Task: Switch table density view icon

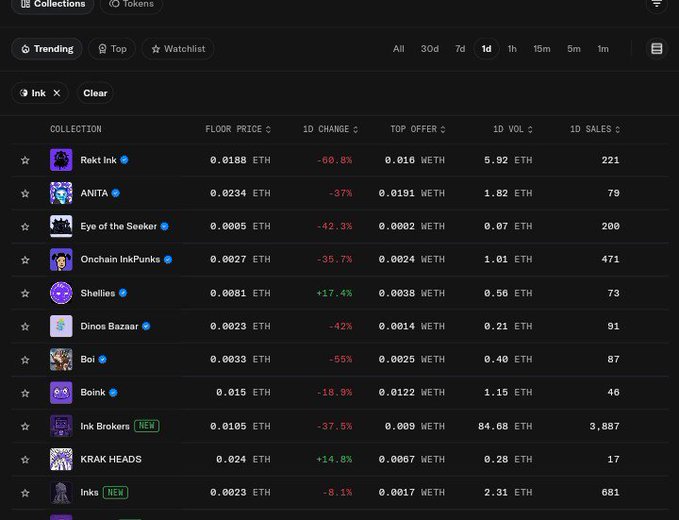Action: click(x=656, y=48)
